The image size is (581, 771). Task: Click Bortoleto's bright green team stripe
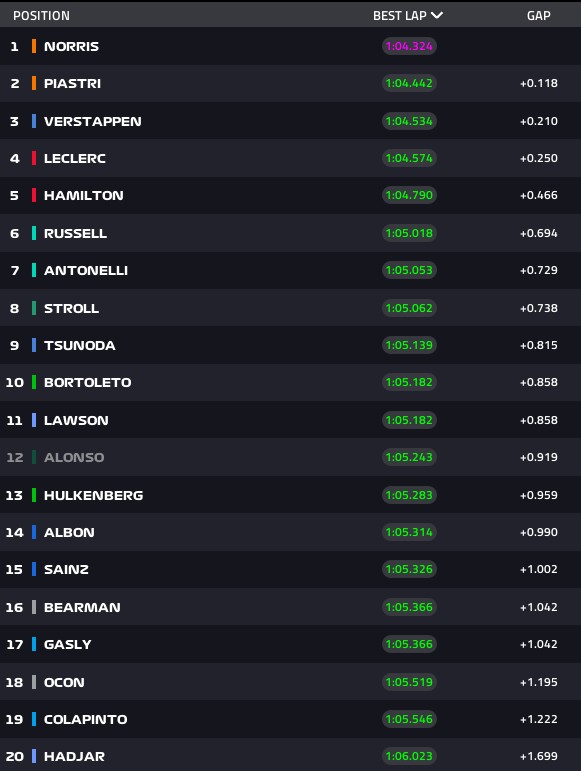pyautogui.click(x=34, y=382)
